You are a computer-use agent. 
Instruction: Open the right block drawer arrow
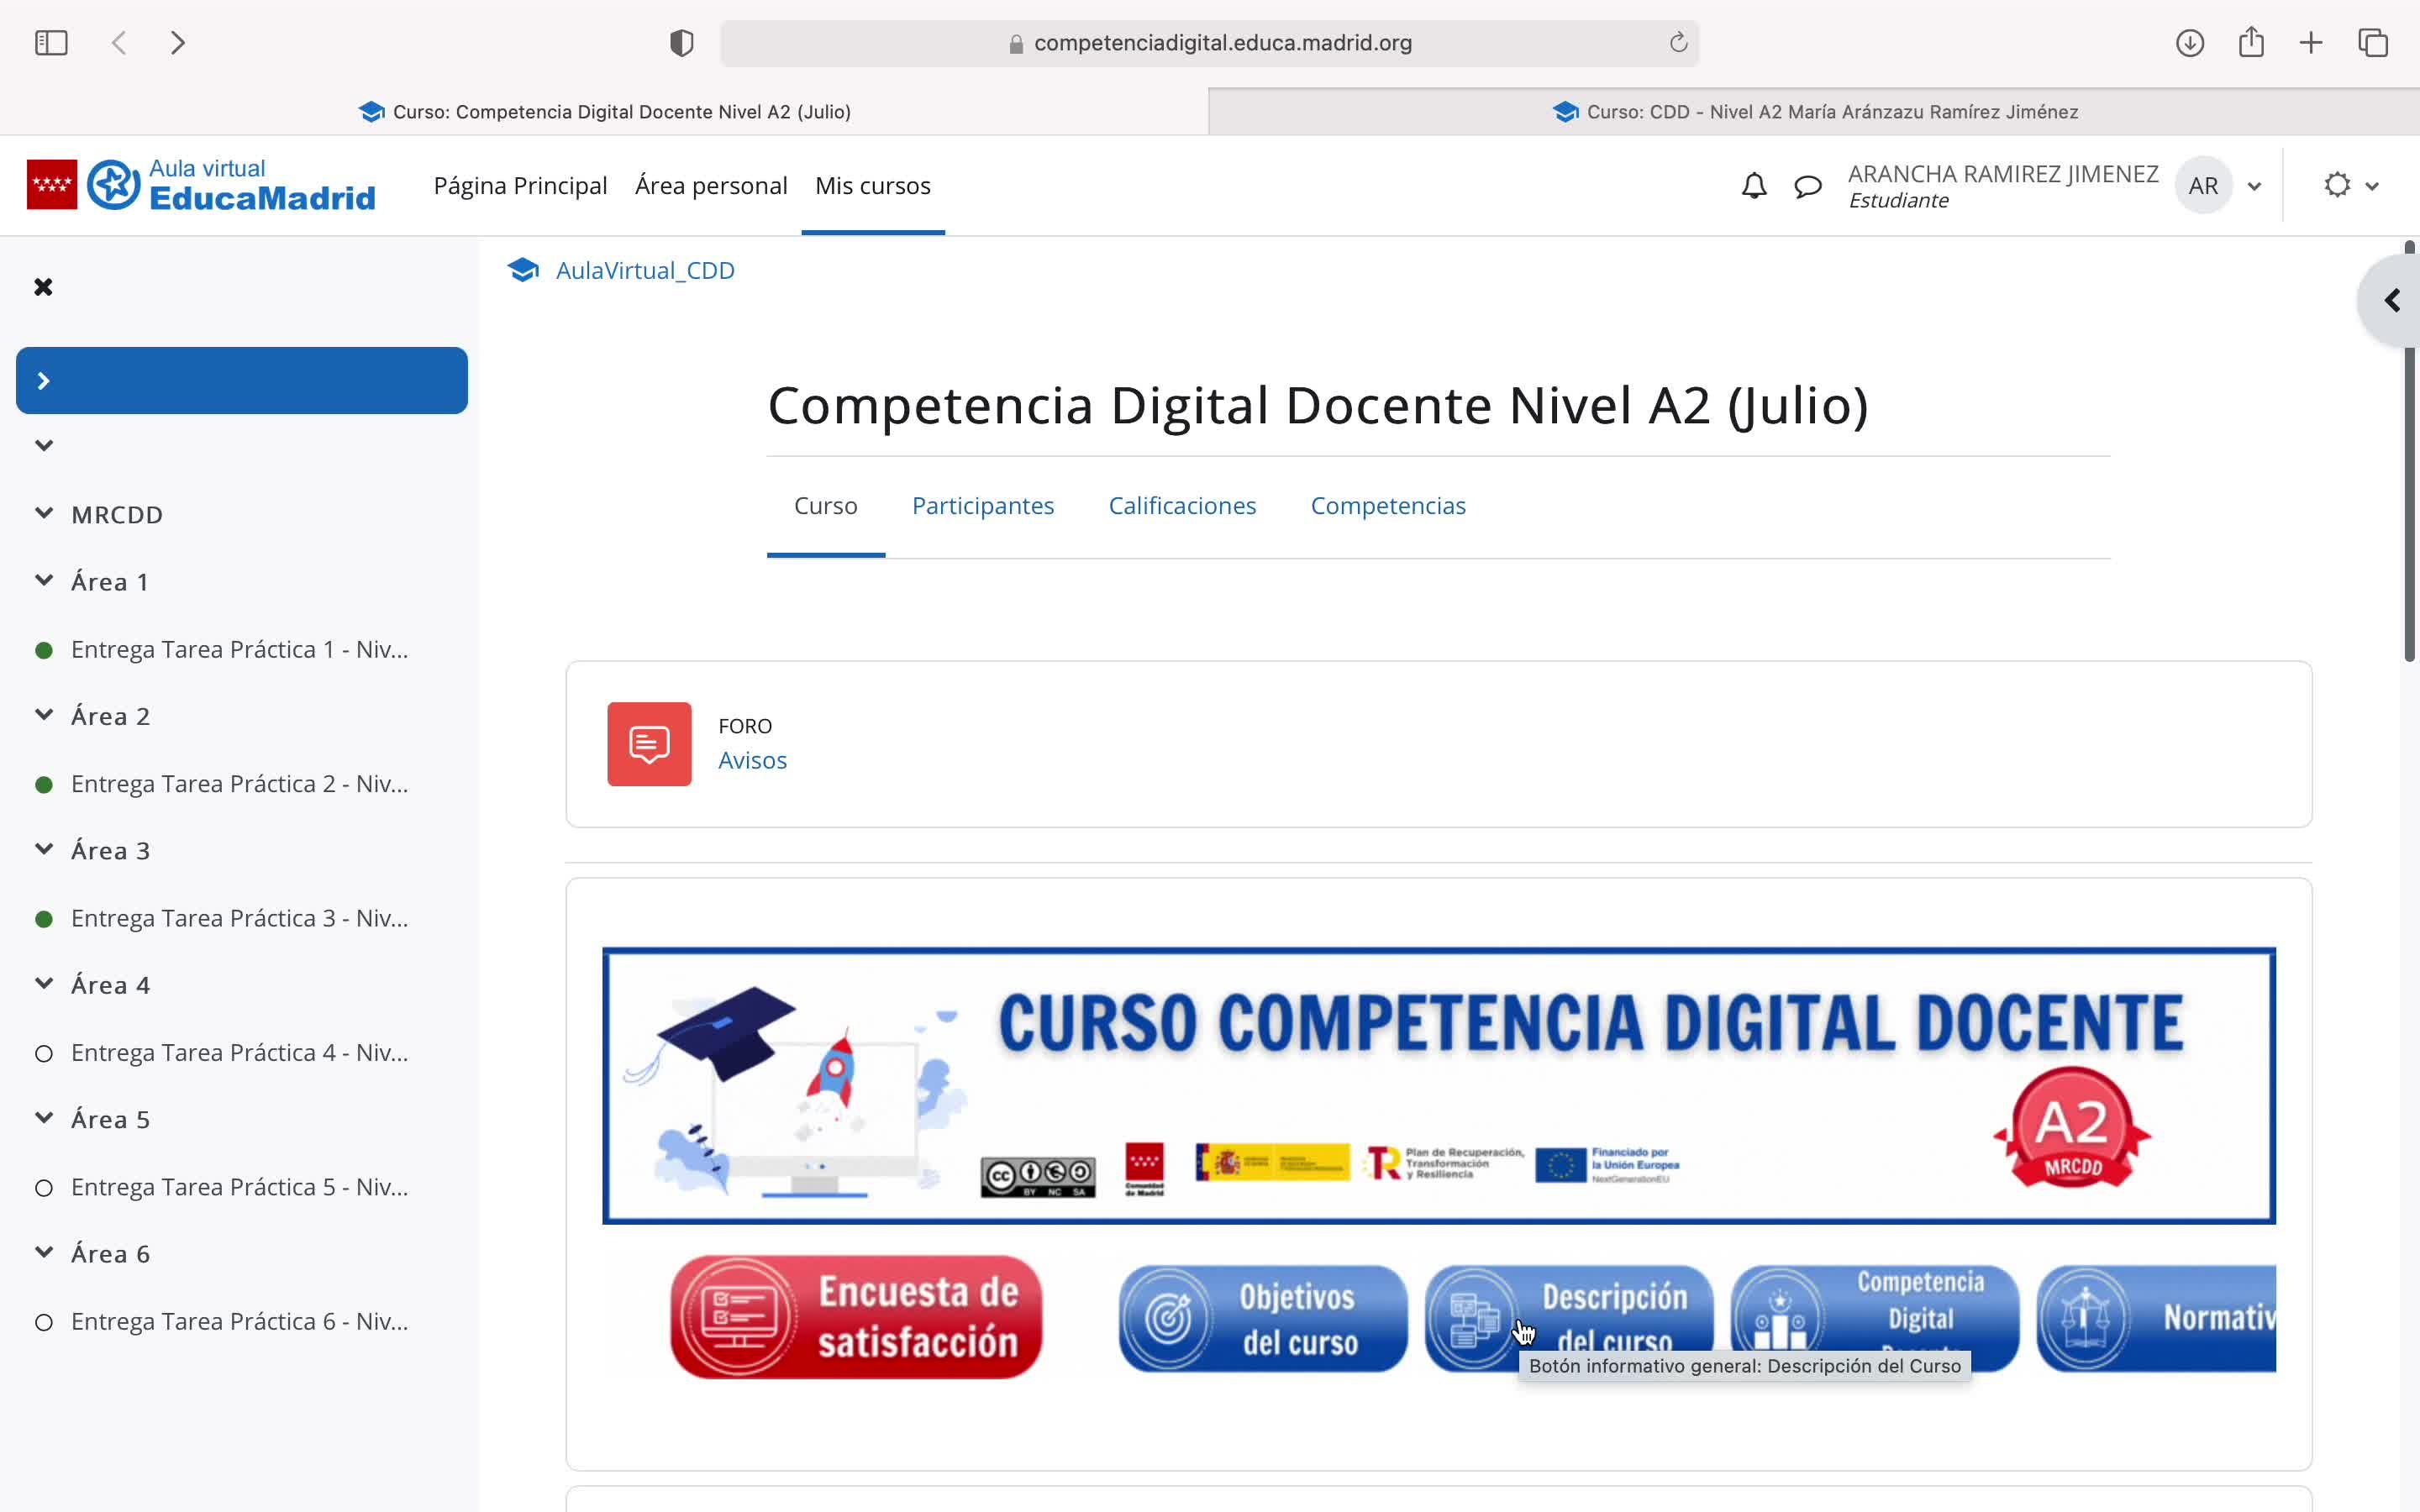(2391, 301)
